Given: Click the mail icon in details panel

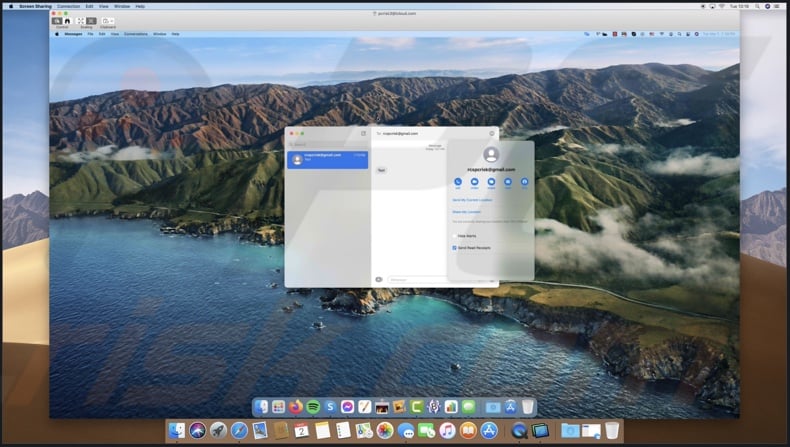Looking at the screenshot, I should (x=508, y=181).
